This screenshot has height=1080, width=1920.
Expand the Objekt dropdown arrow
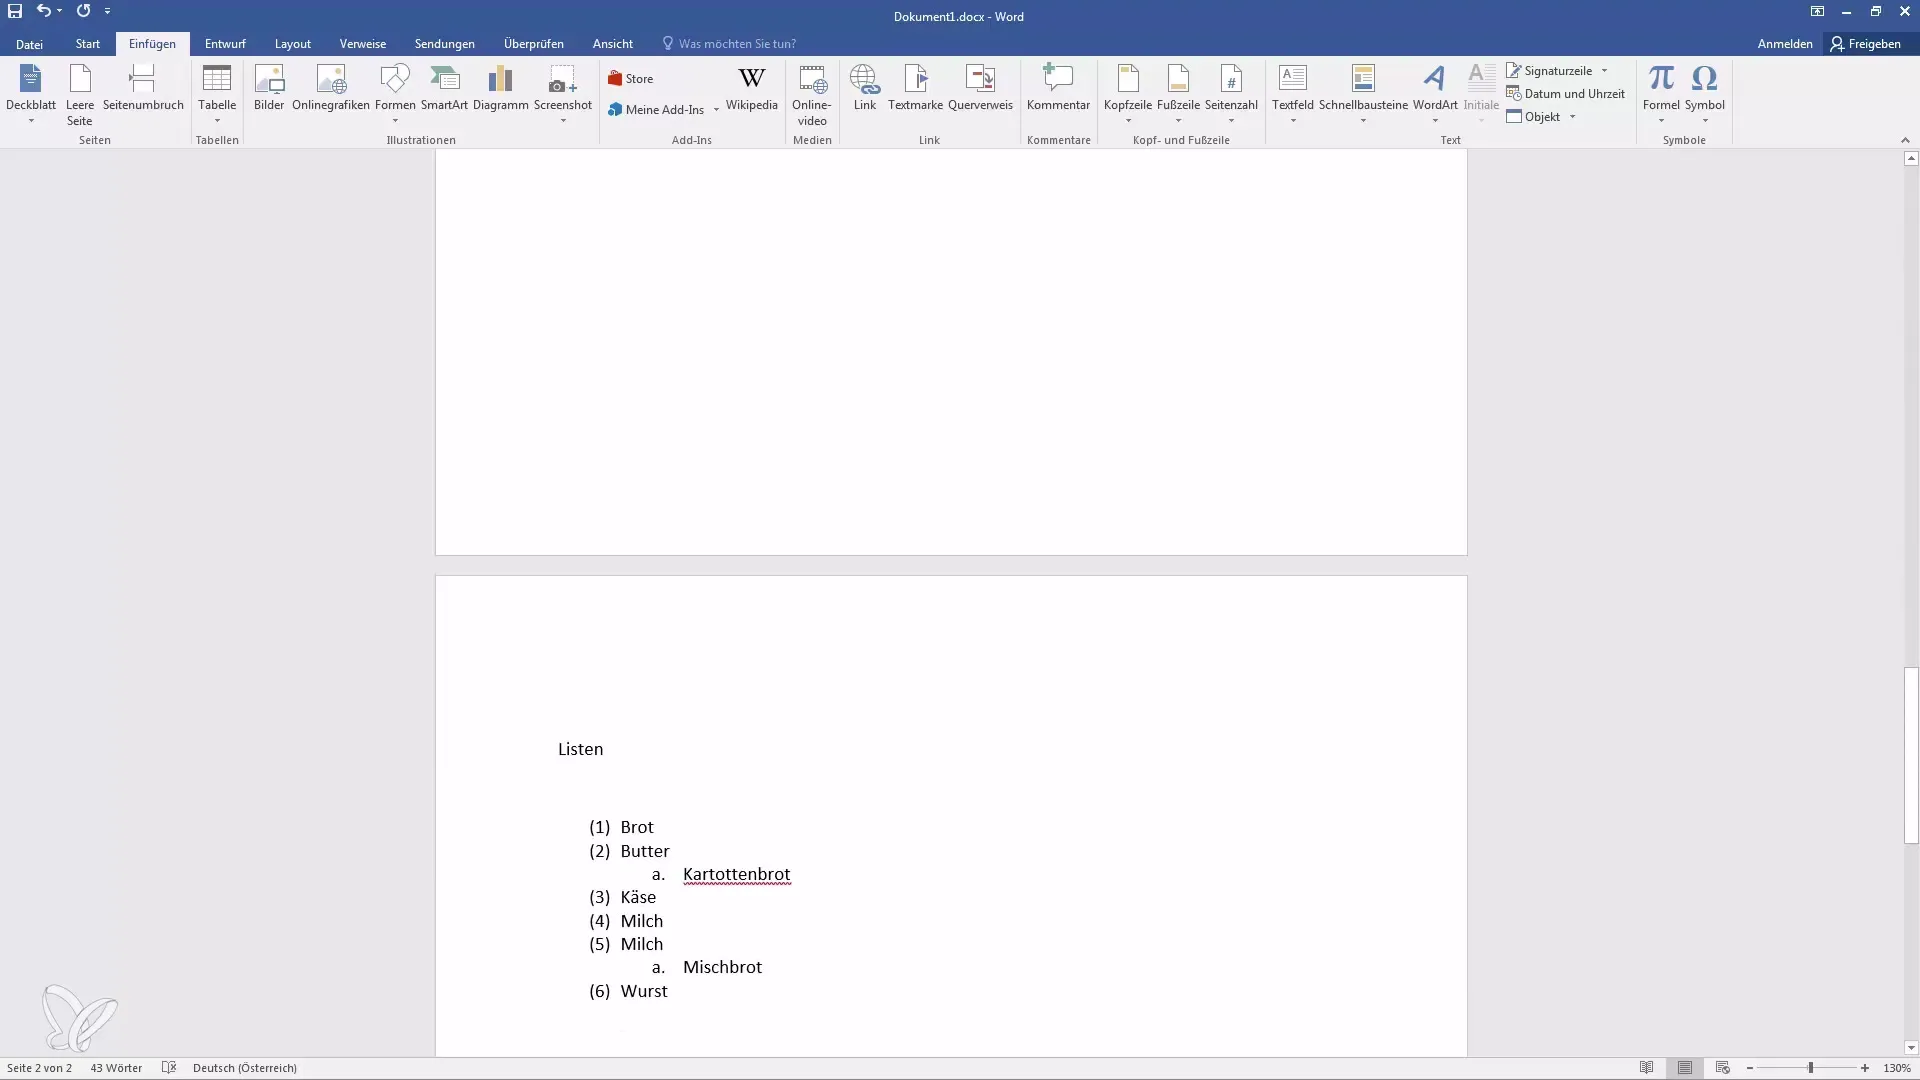[x=1572, y=117]
